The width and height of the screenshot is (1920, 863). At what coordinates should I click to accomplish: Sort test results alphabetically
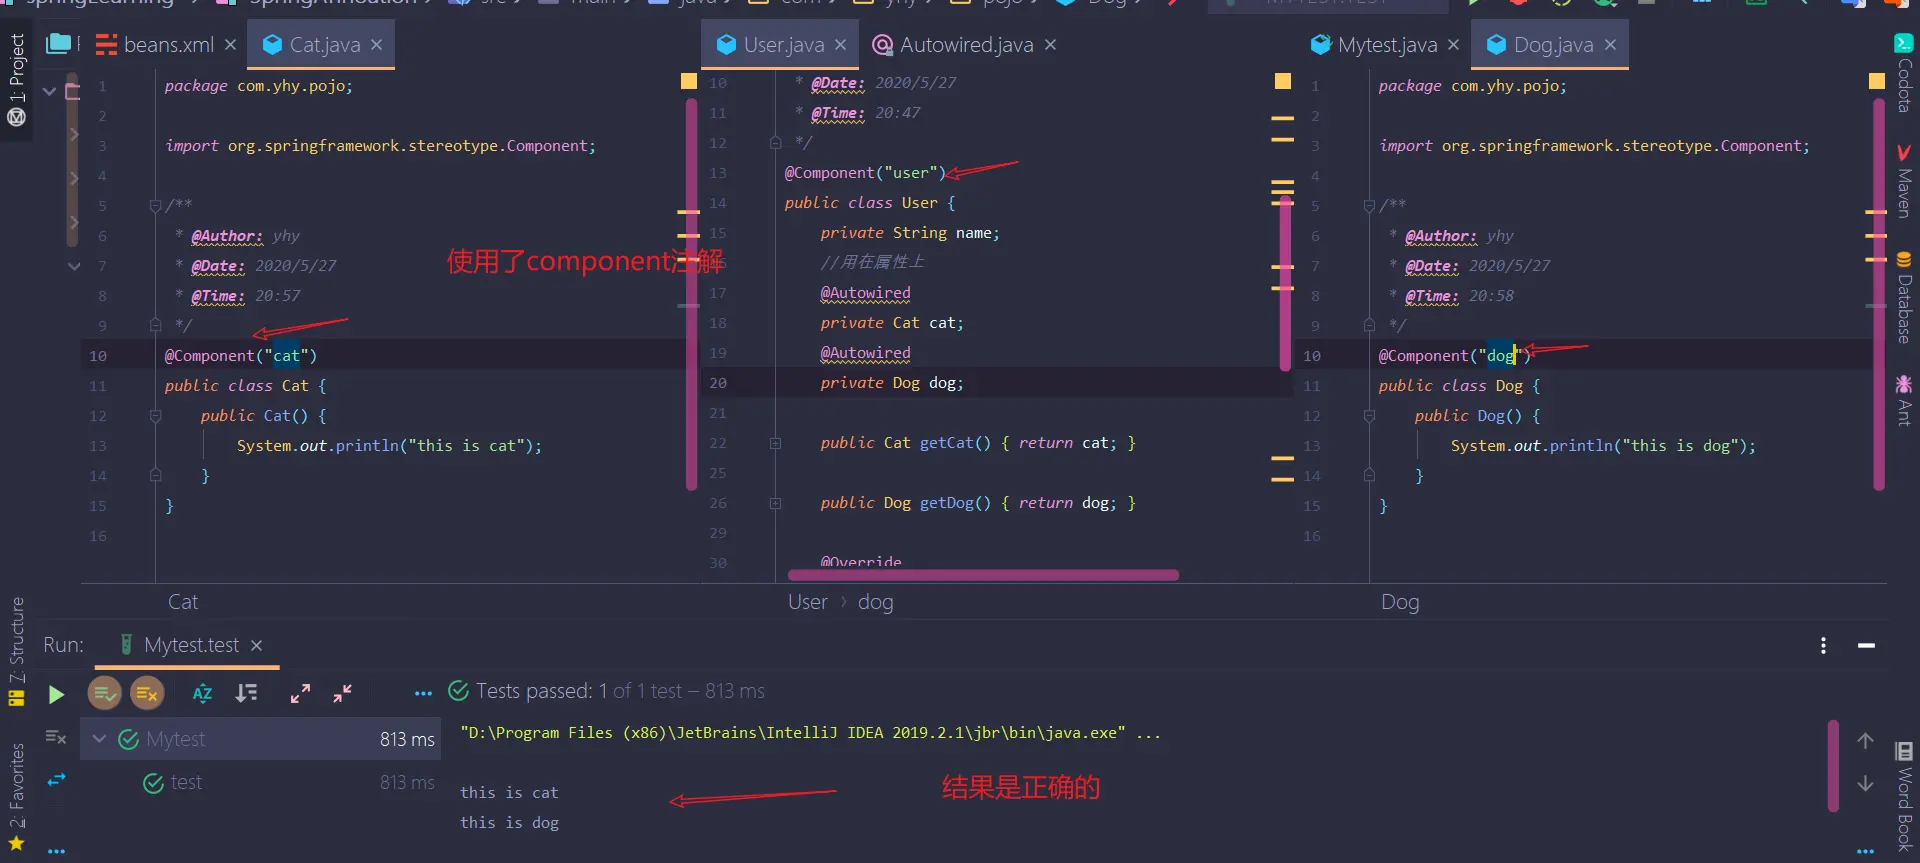202,693
